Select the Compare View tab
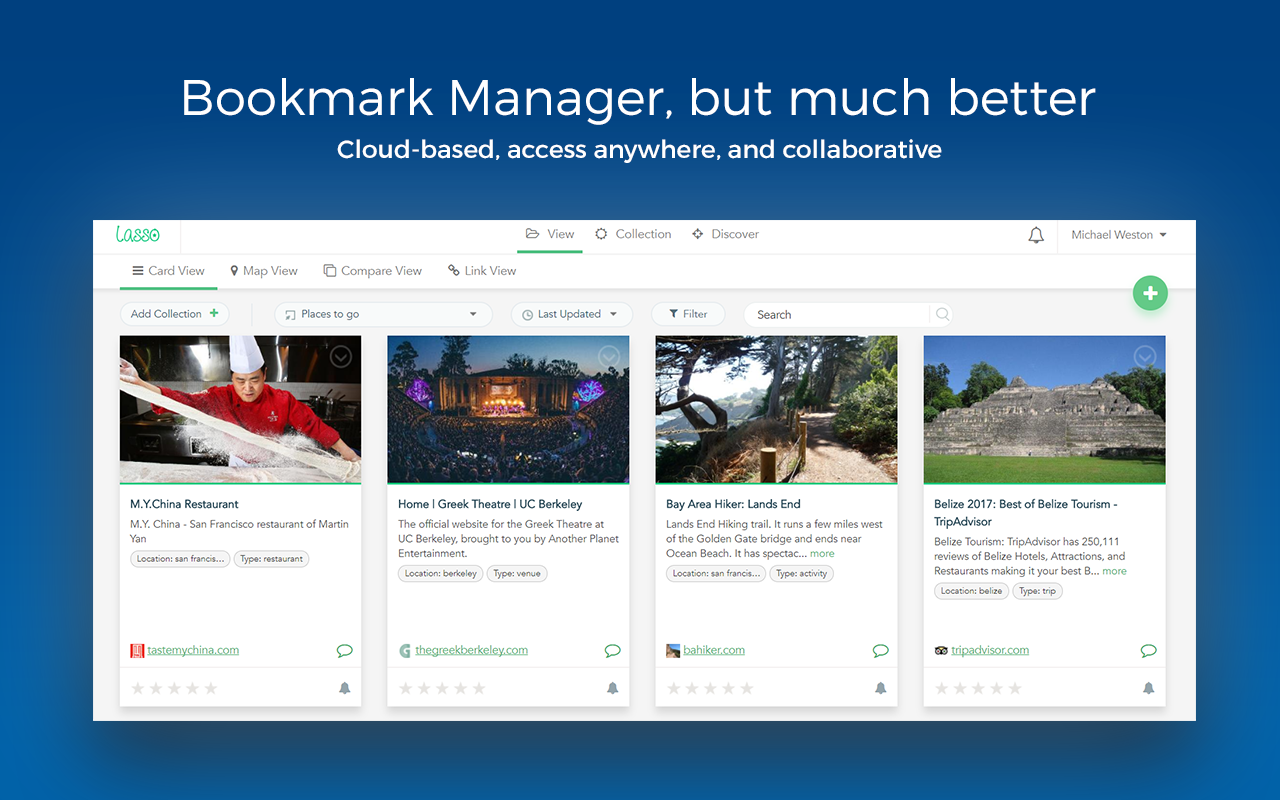Image resolution: width=1280 pixels, height=800 pixels. click(372, 271)
